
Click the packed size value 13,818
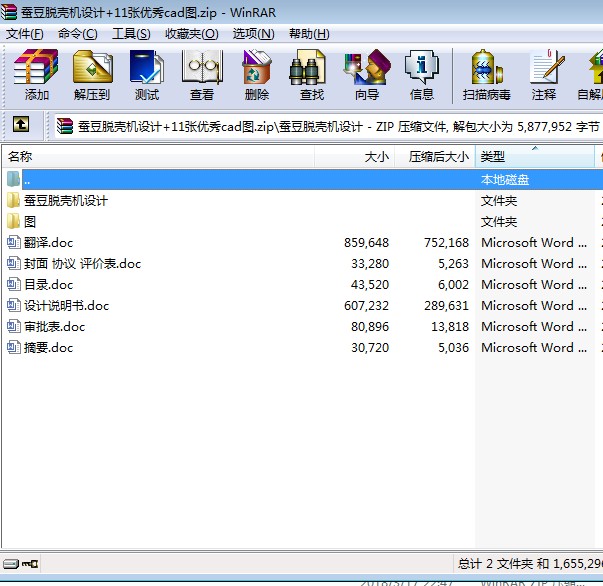click(450, 327)
